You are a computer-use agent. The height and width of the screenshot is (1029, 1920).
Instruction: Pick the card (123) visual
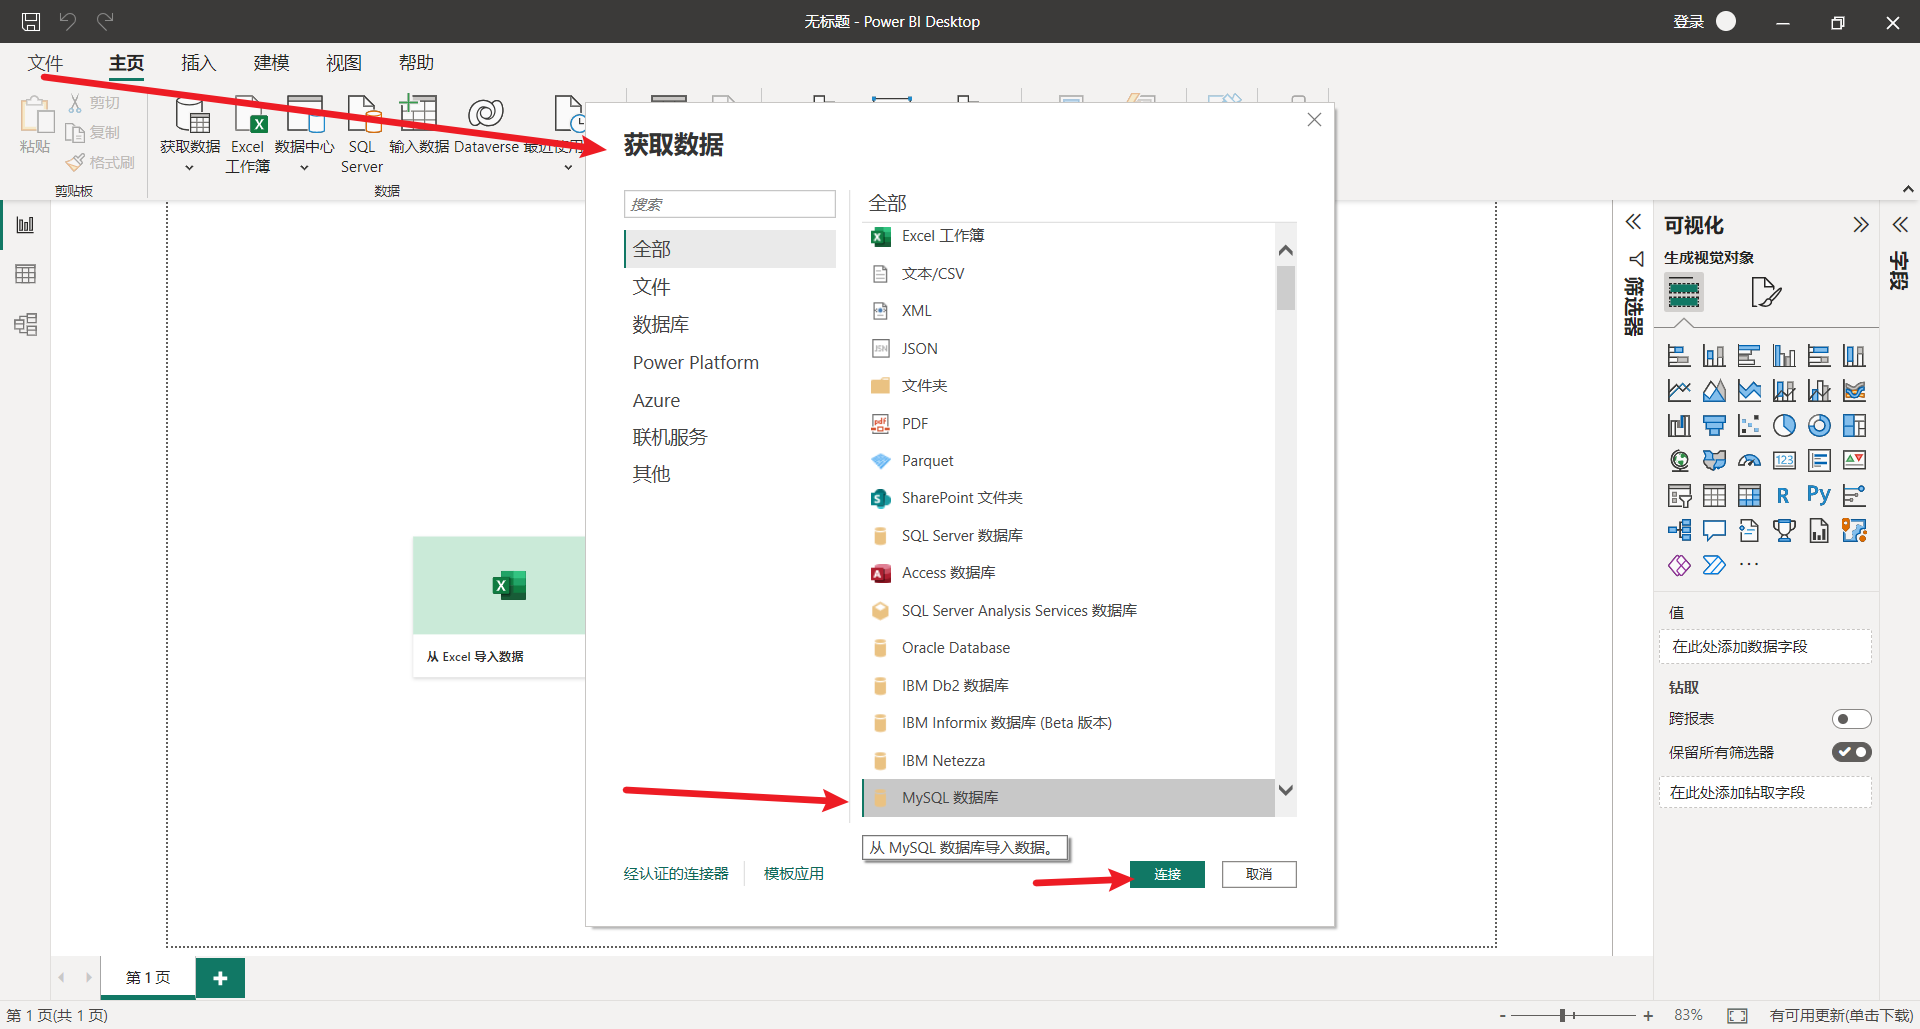(1784, 460)
